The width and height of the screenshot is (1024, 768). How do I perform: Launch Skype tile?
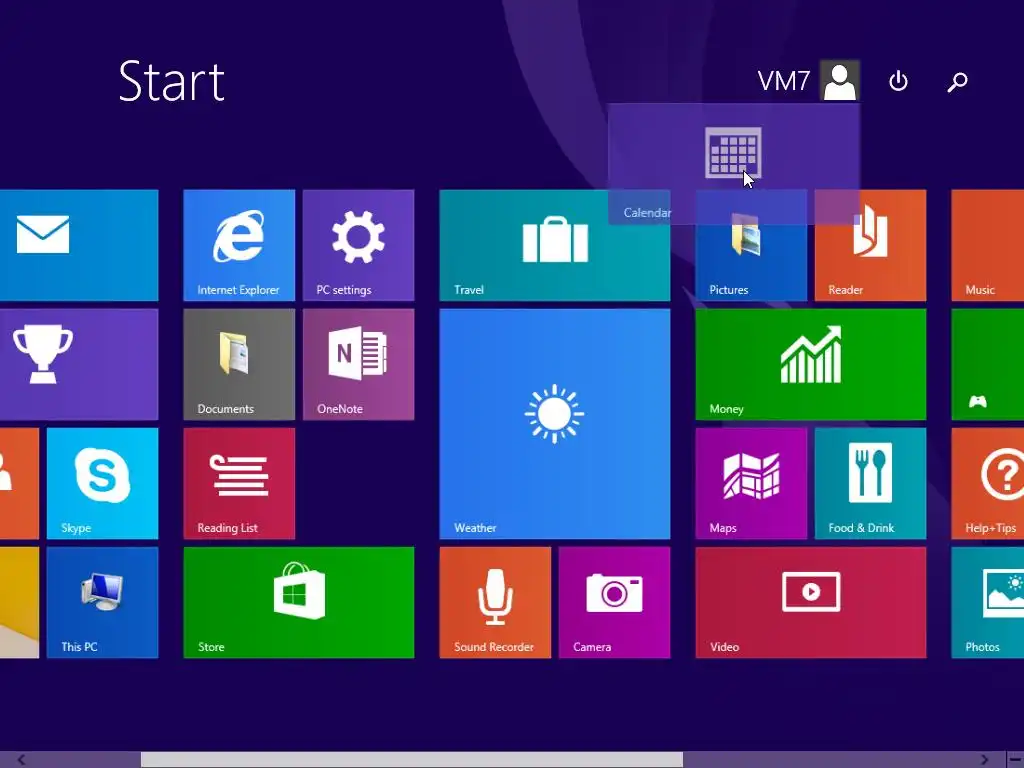click(x=103, y=483)
